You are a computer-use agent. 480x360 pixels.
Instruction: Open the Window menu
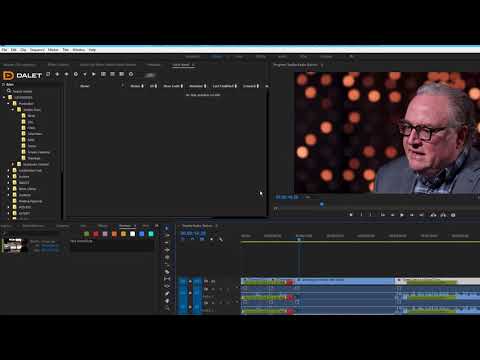(79, 50)
